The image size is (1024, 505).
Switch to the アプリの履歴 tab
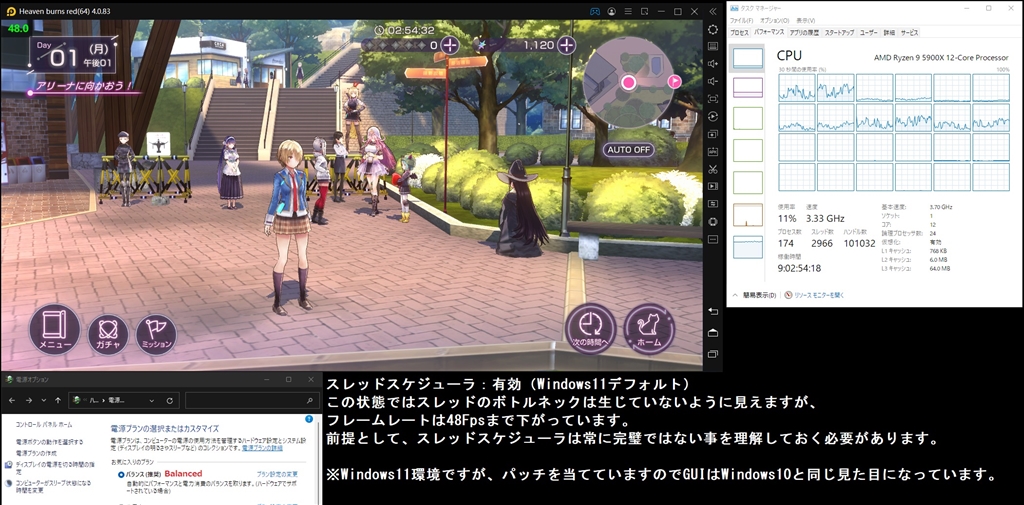click(803, 32)
